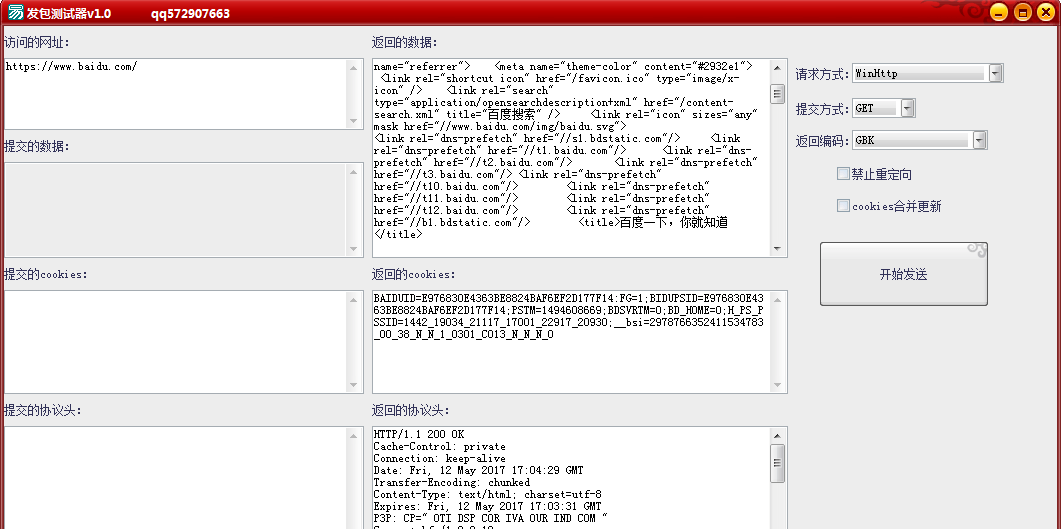Focus the 提交的cookies text area
1061x529 pixels.
[x=175, y=341]
